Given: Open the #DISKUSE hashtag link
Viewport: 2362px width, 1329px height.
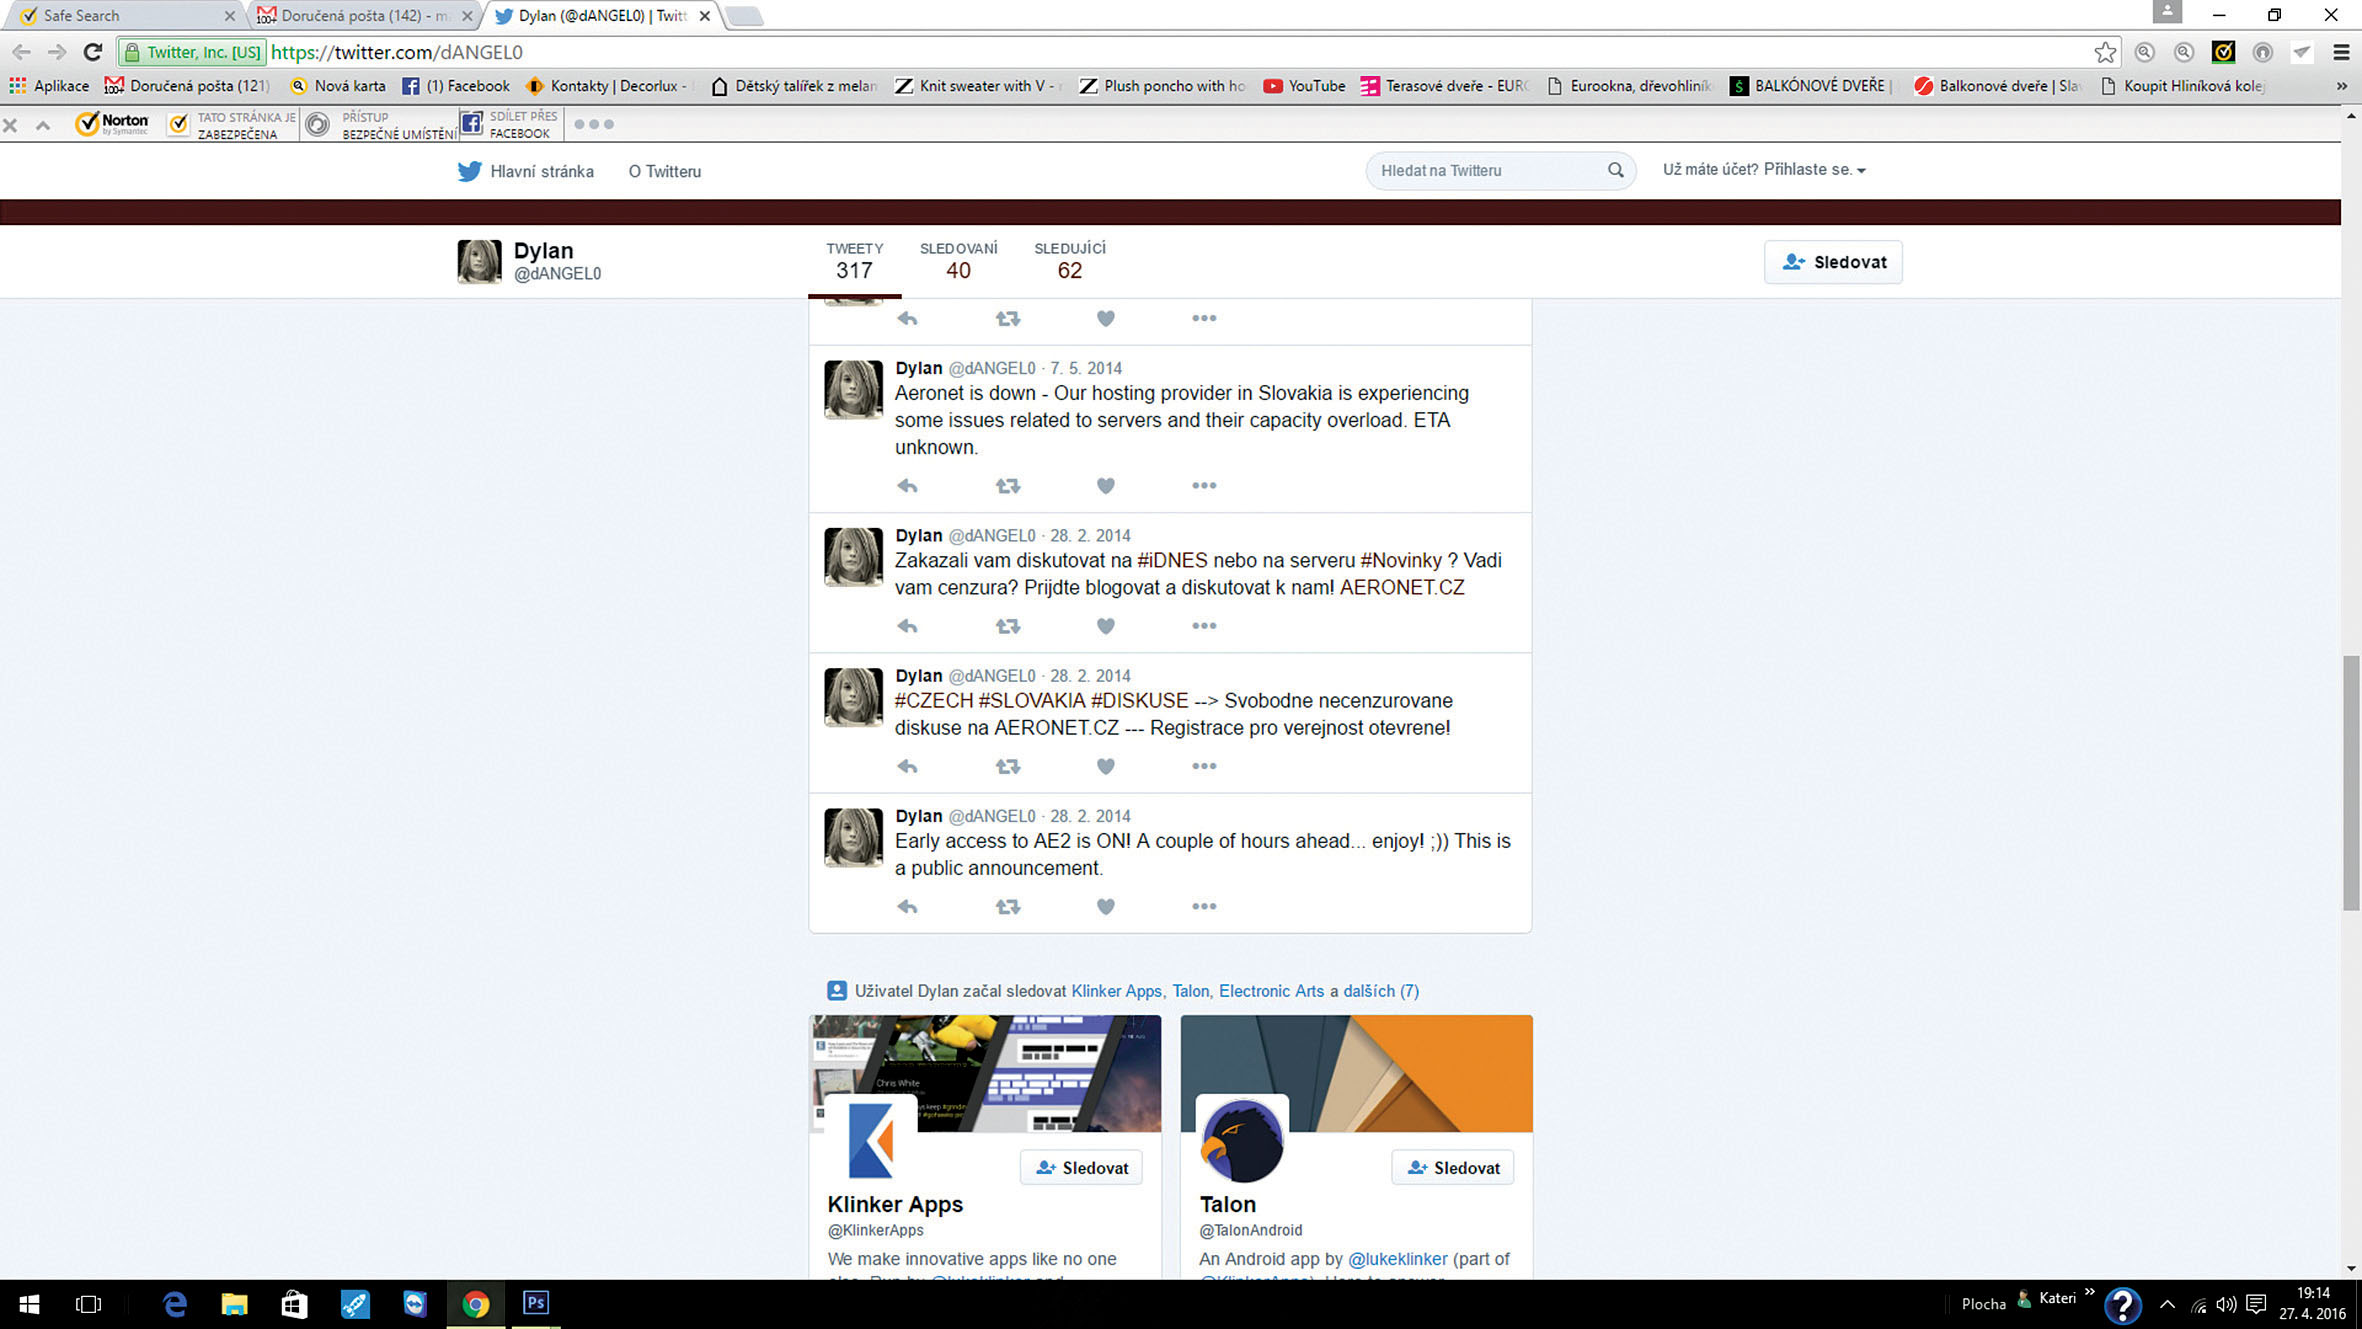Looking at the screenshot, I should click(1140, 701).
